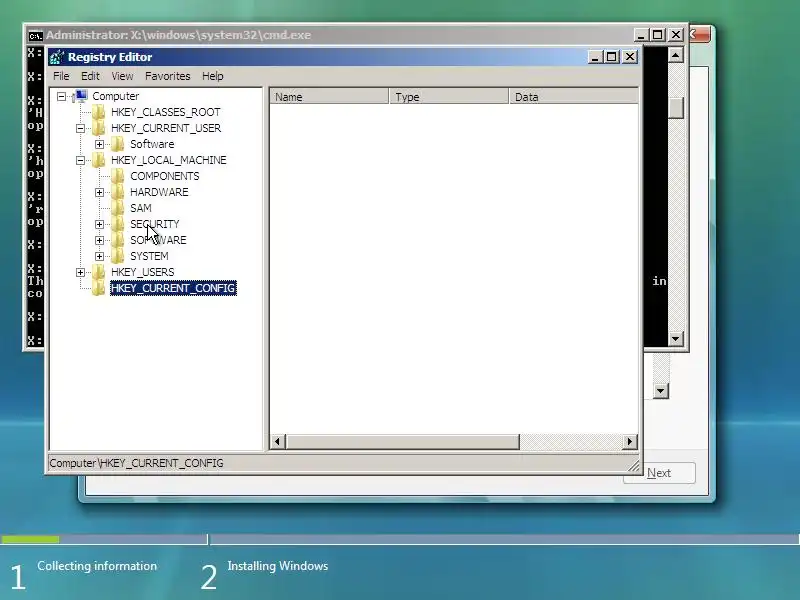Click the HARDWARE folder icon

(x=117, y=192)
